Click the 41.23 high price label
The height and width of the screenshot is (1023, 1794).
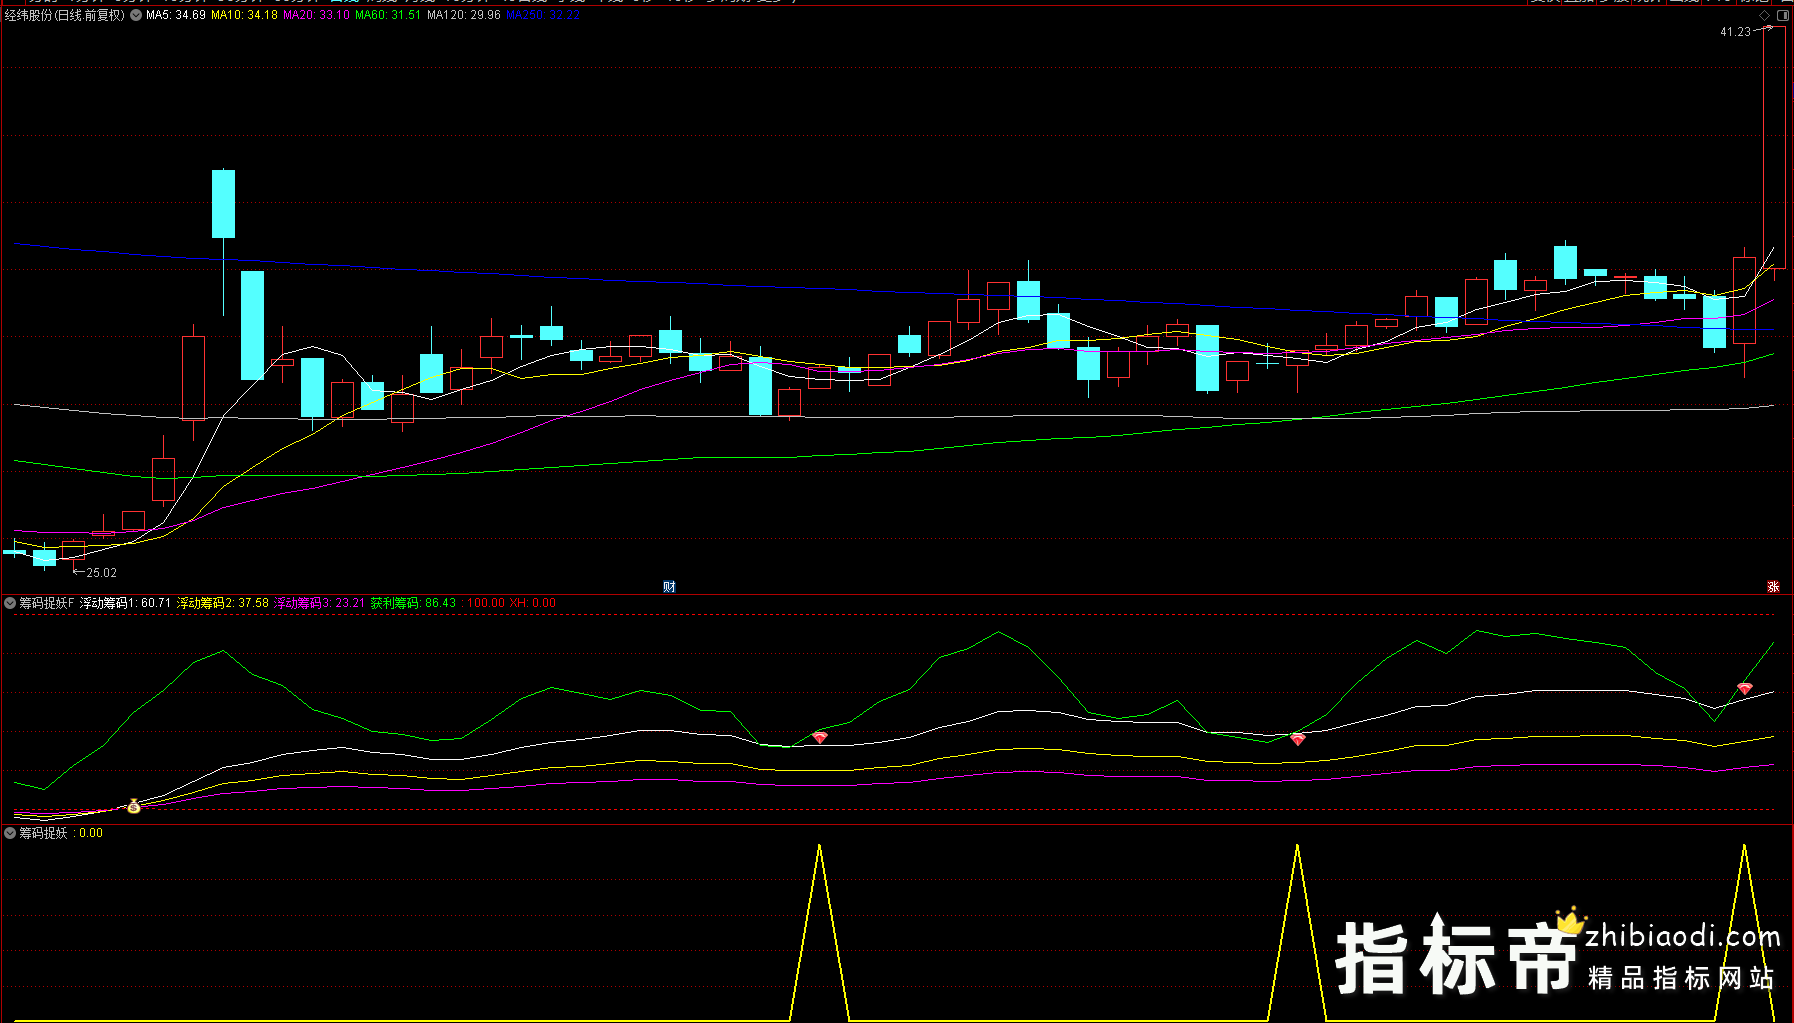click(1735, 32)
